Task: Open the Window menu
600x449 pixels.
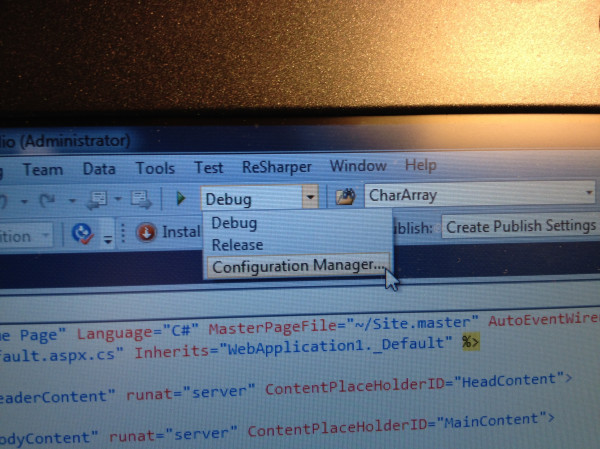Action: coord(358,166)
